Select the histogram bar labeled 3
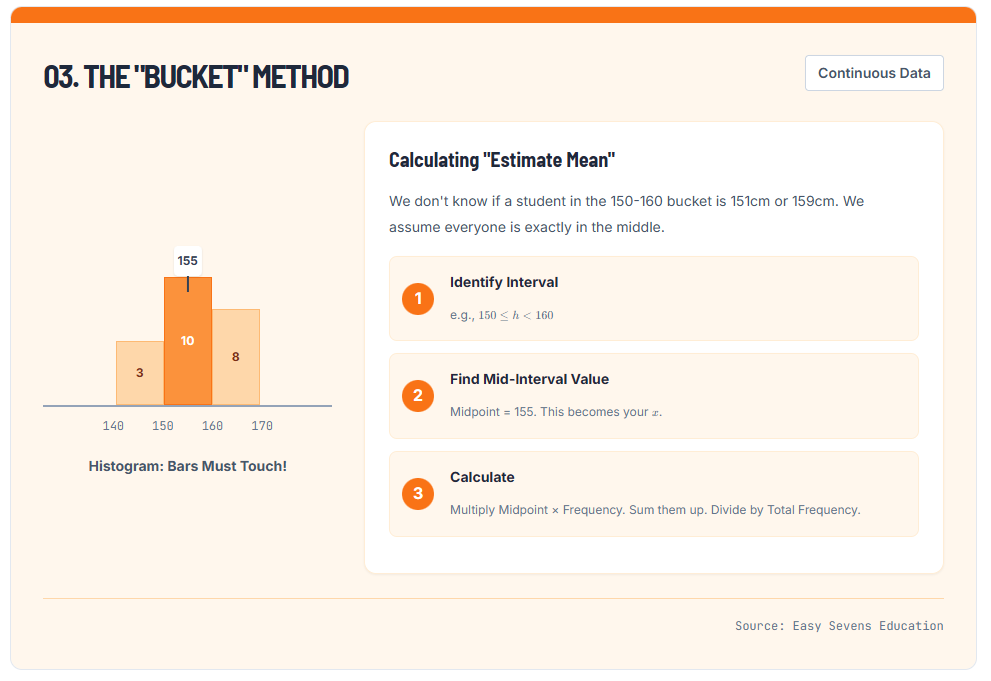The height and width of the screenshot is (681, 991). (x=140, y=373)
